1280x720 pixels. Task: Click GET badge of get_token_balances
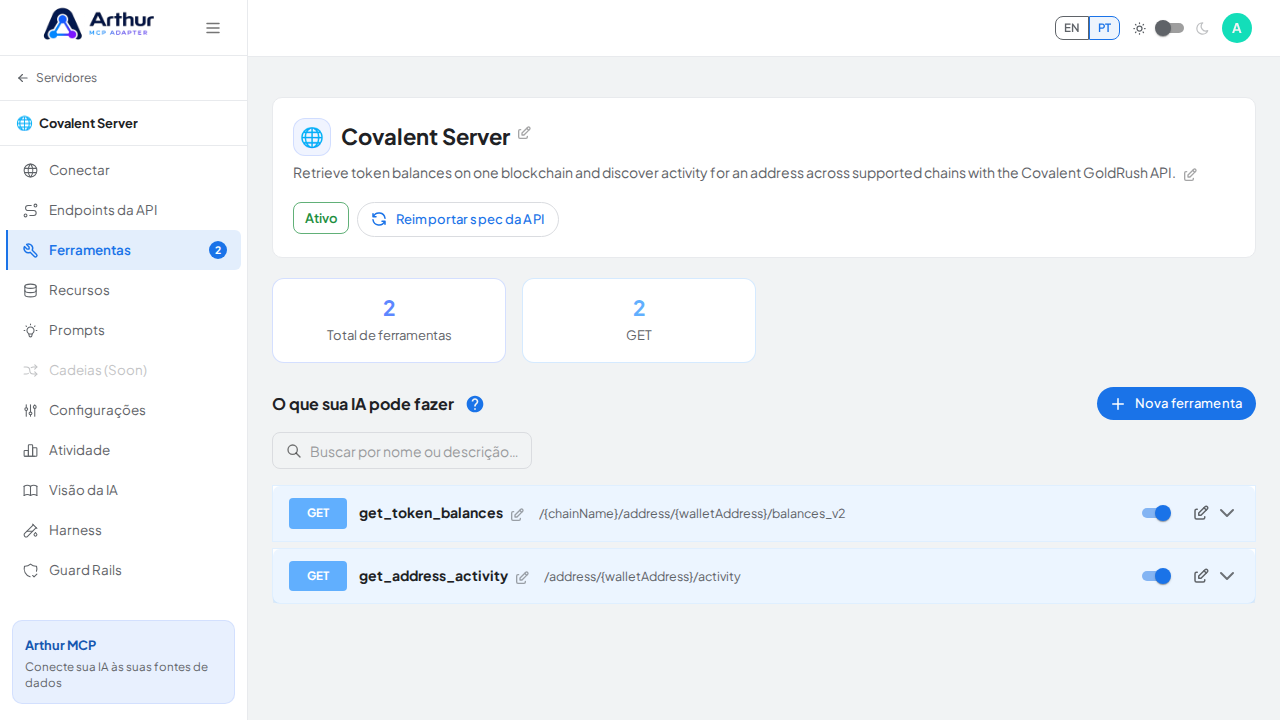click(318, 513)
